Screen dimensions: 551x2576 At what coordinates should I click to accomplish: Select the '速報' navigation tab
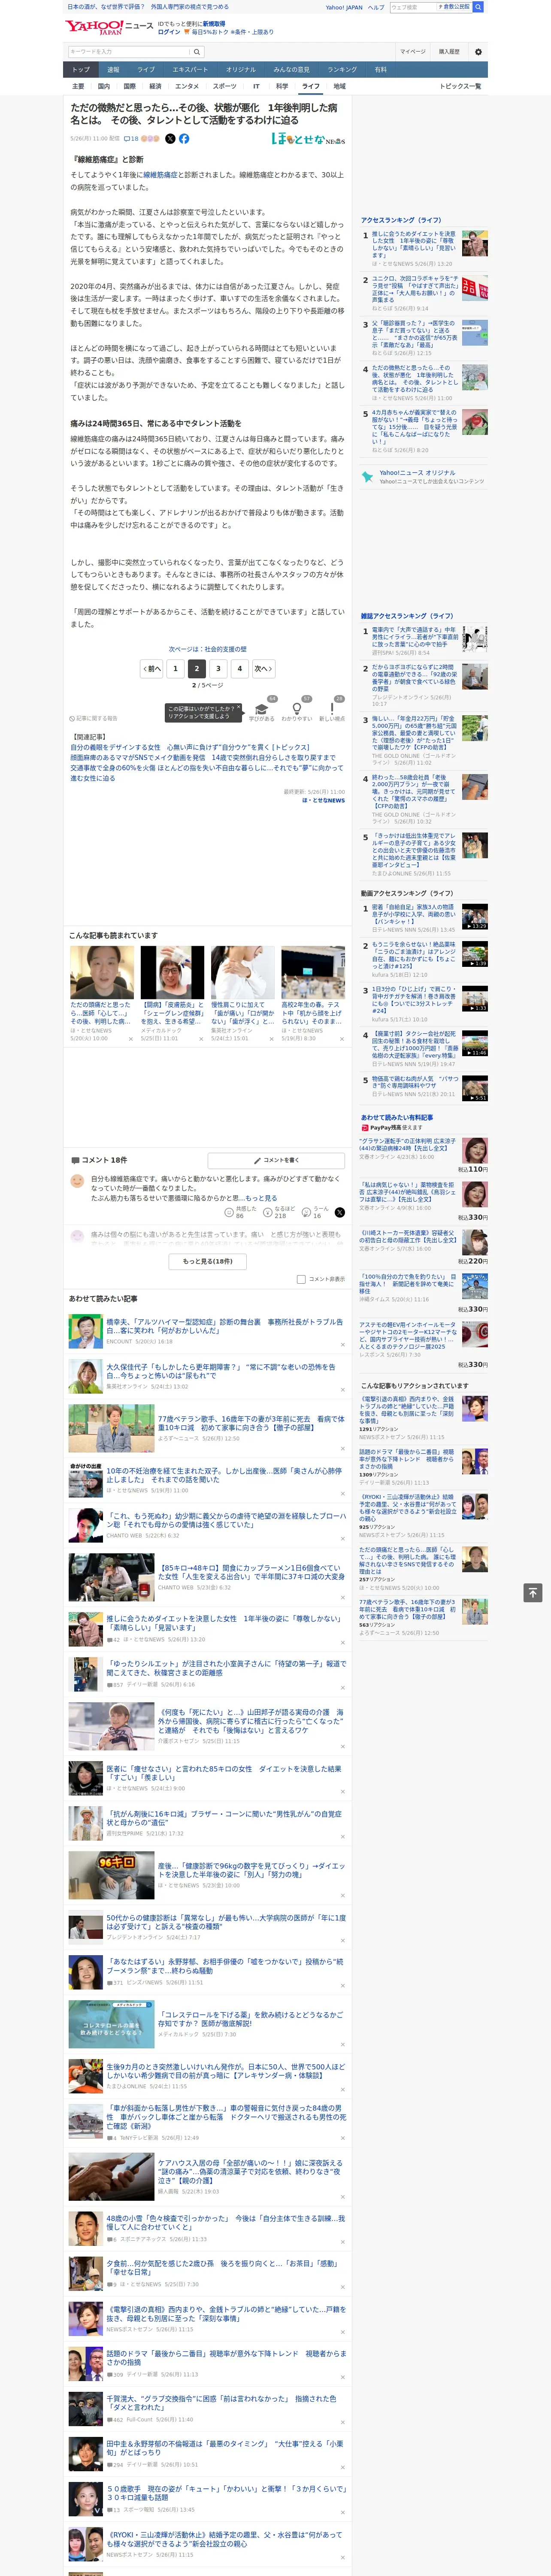tap(113, 70)
